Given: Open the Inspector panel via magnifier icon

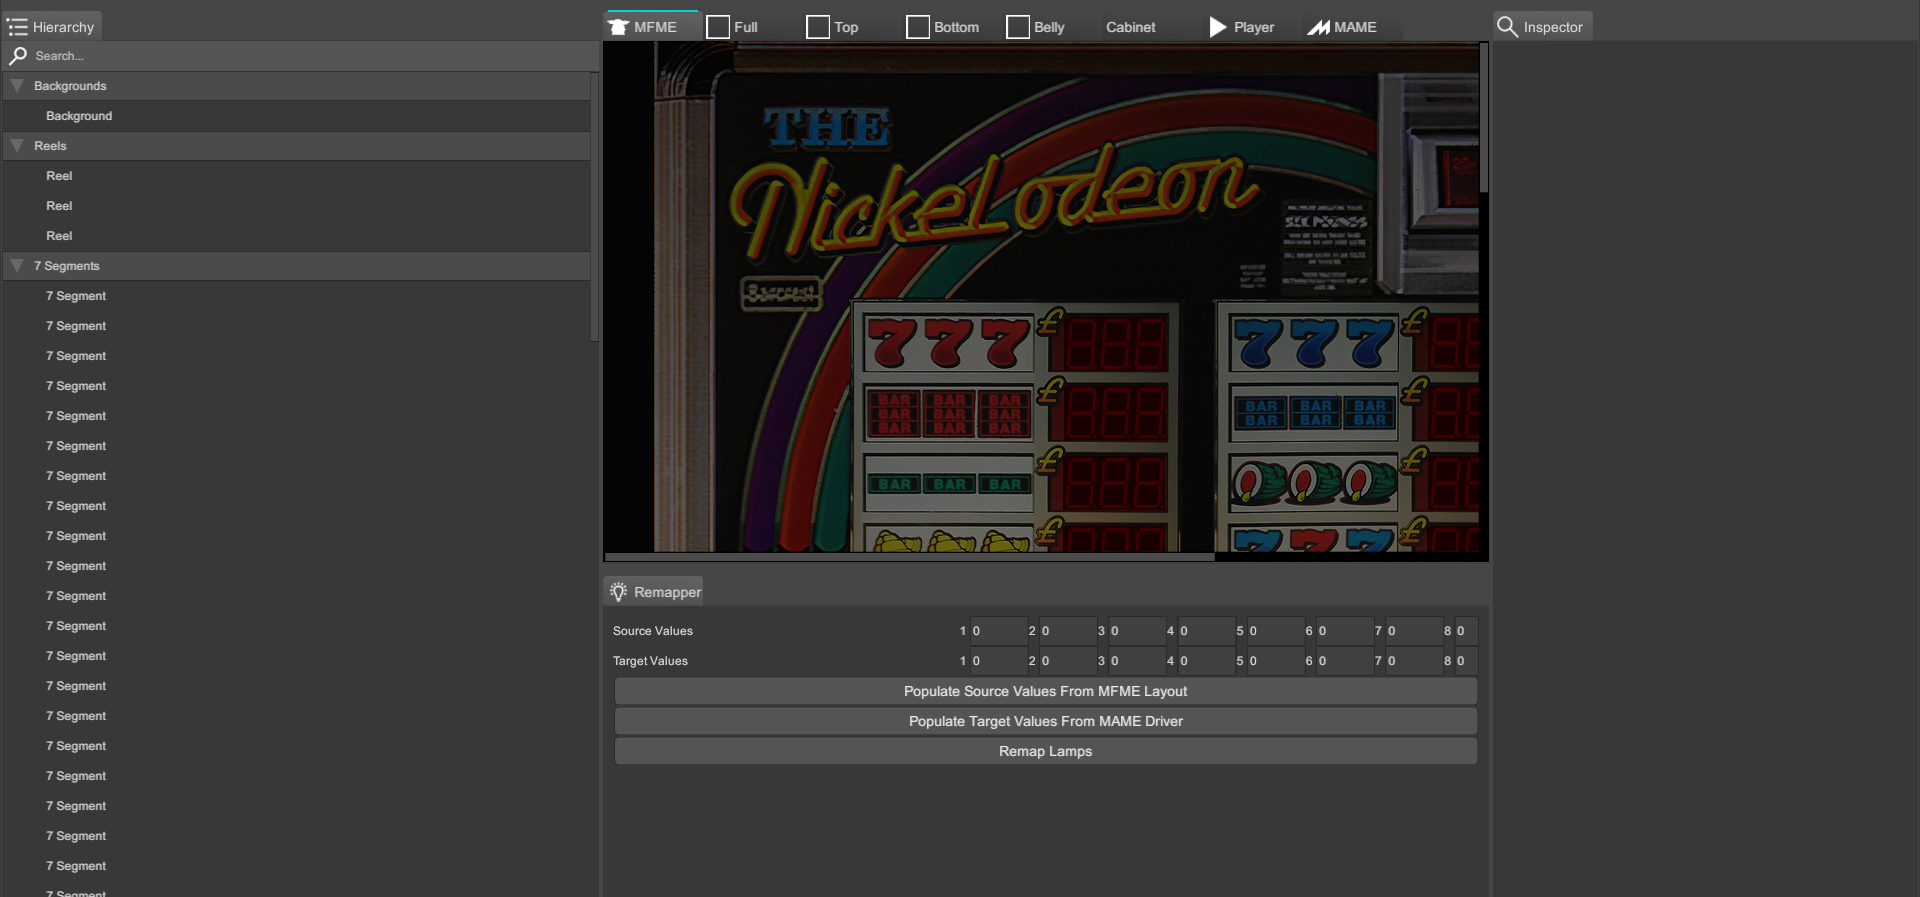Looking at the screenshot, I should click(1508, 27).
